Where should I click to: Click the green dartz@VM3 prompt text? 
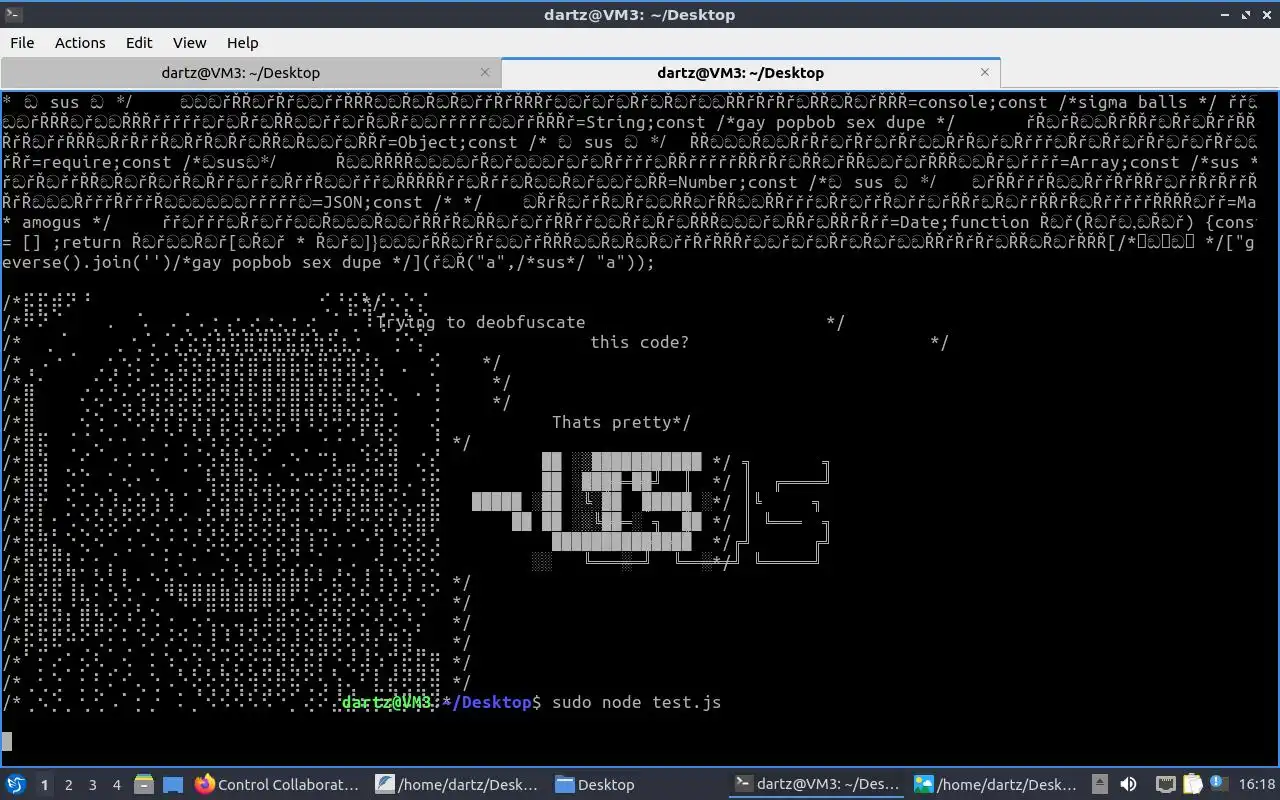387,702
